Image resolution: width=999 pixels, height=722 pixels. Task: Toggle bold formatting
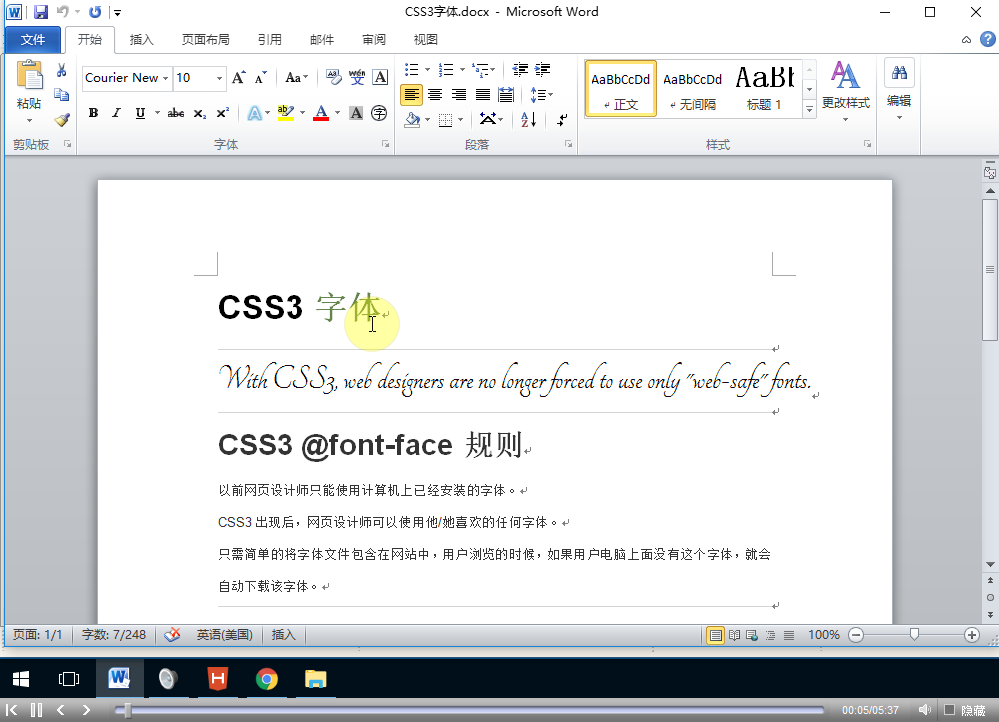click(x=92, y=112)
